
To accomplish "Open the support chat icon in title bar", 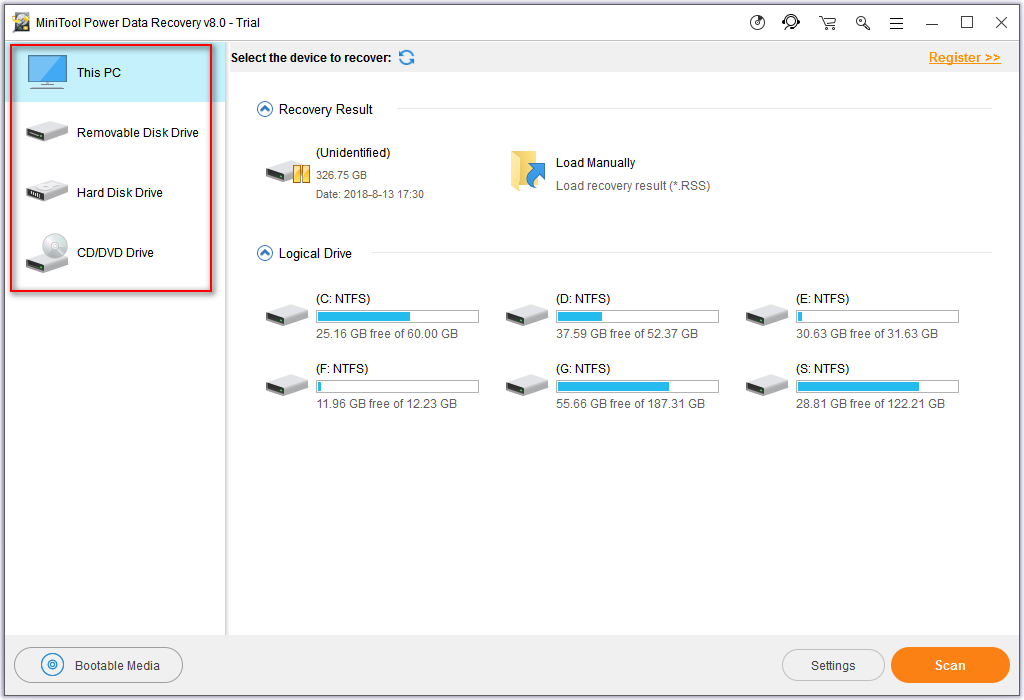I will [x=791, y=23].
